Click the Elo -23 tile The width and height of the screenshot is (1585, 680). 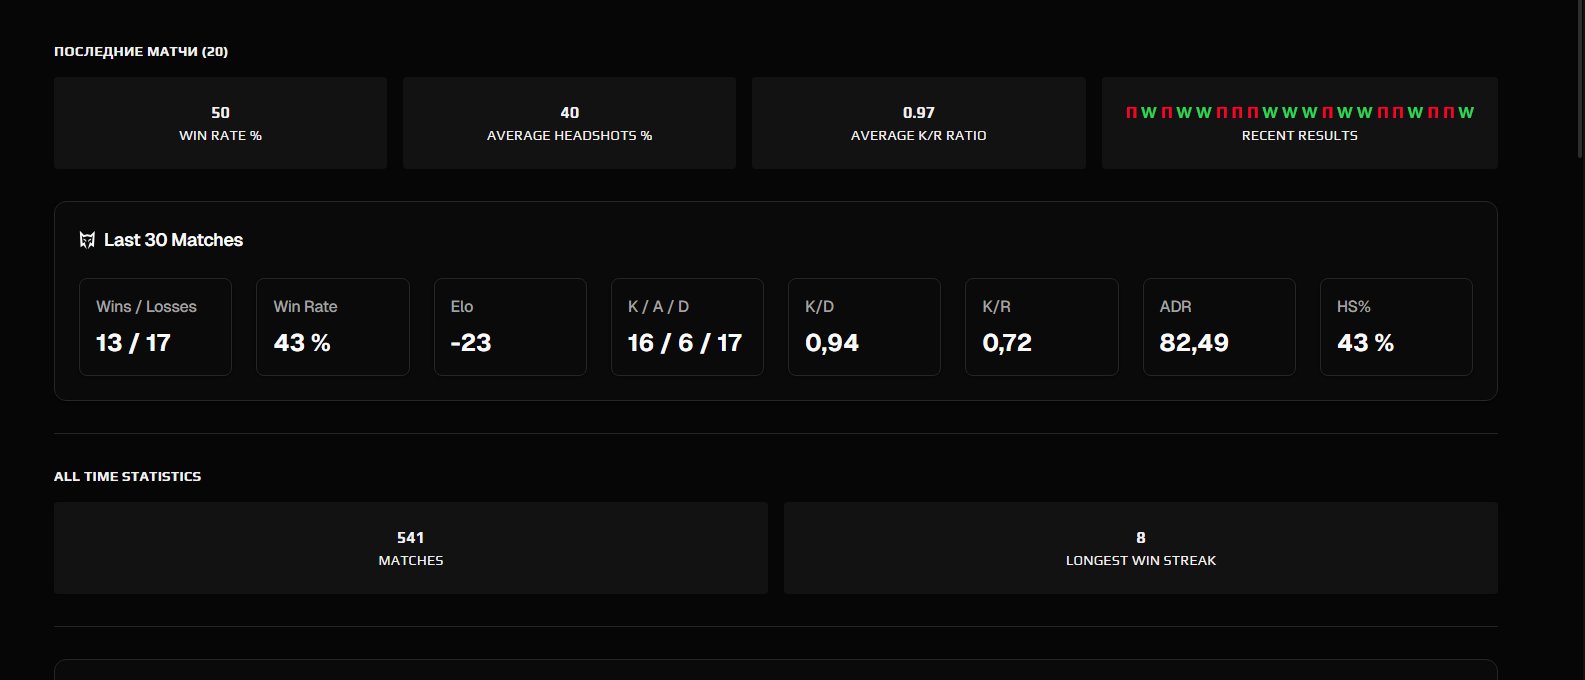(510, 327)
